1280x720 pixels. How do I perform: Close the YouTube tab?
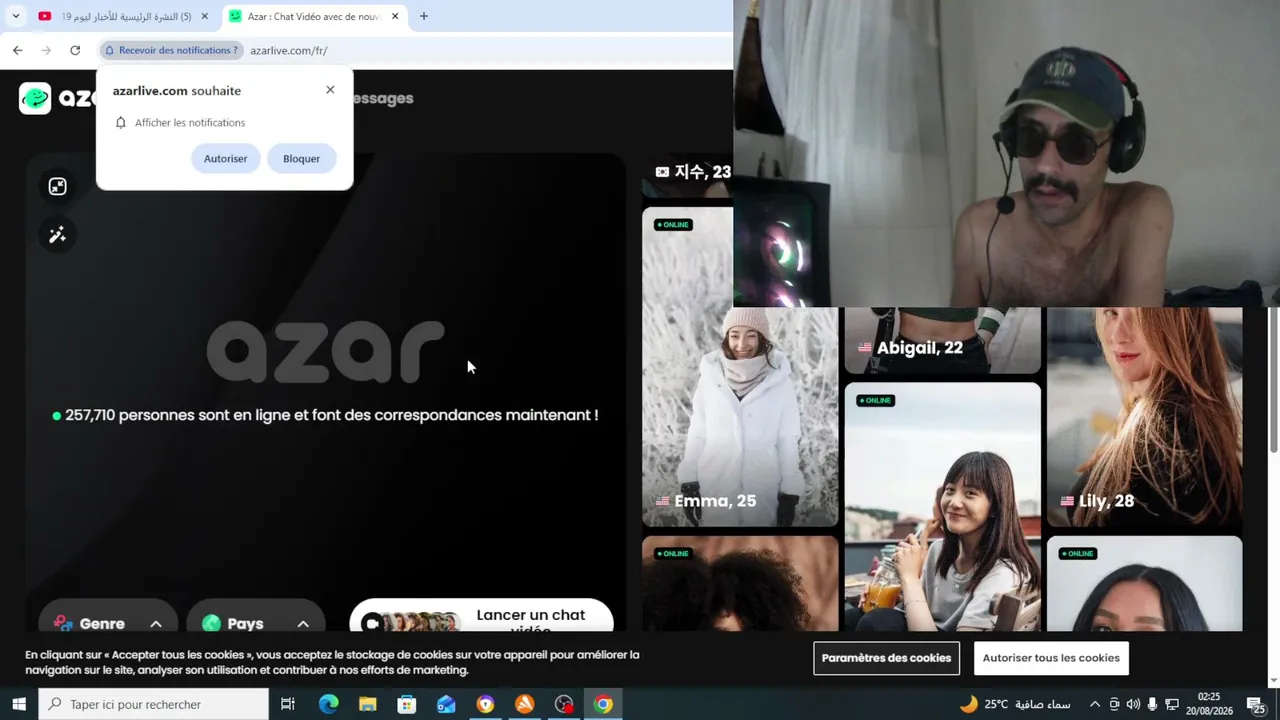tap(205, 16)
